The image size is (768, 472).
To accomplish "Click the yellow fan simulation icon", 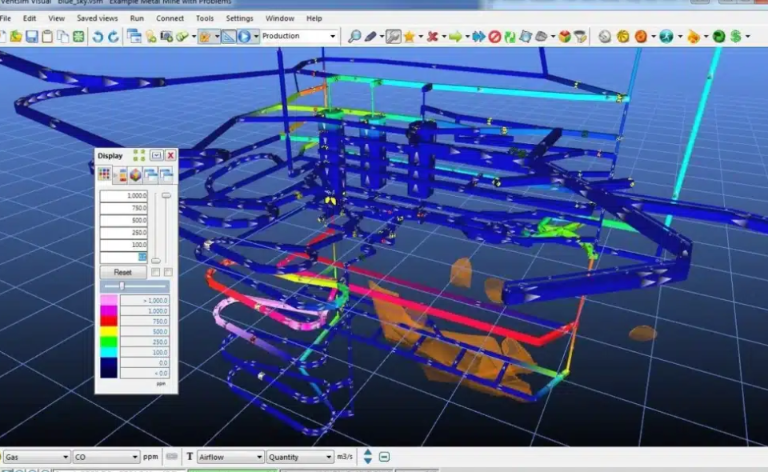I will pyautogui.click(x=623, y=37).
